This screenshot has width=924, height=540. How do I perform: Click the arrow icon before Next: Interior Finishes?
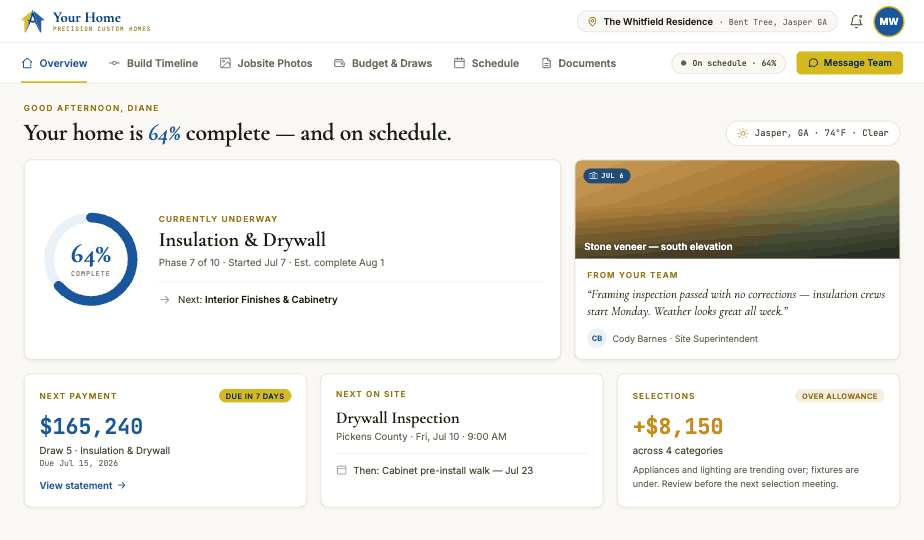coord(165,299)
